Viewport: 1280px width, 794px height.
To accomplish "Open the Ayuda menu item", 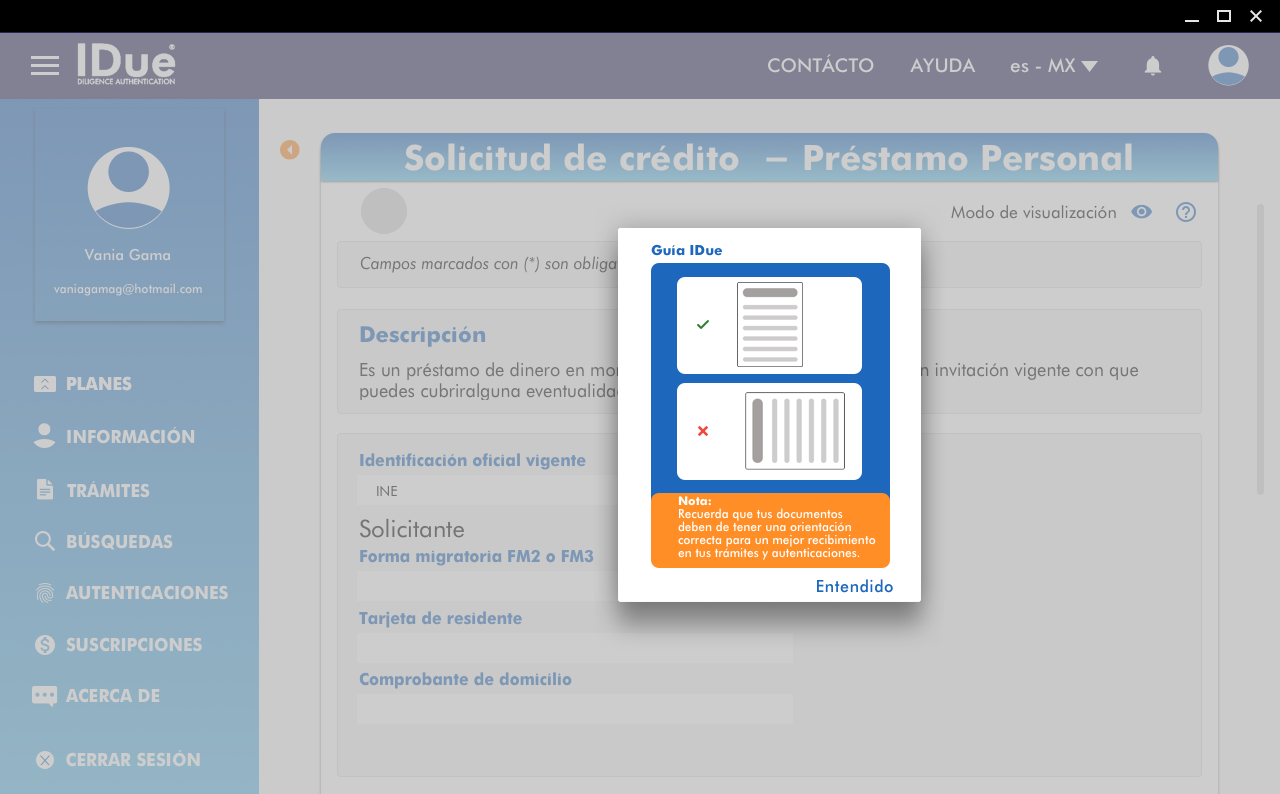I will pos(942,66).
